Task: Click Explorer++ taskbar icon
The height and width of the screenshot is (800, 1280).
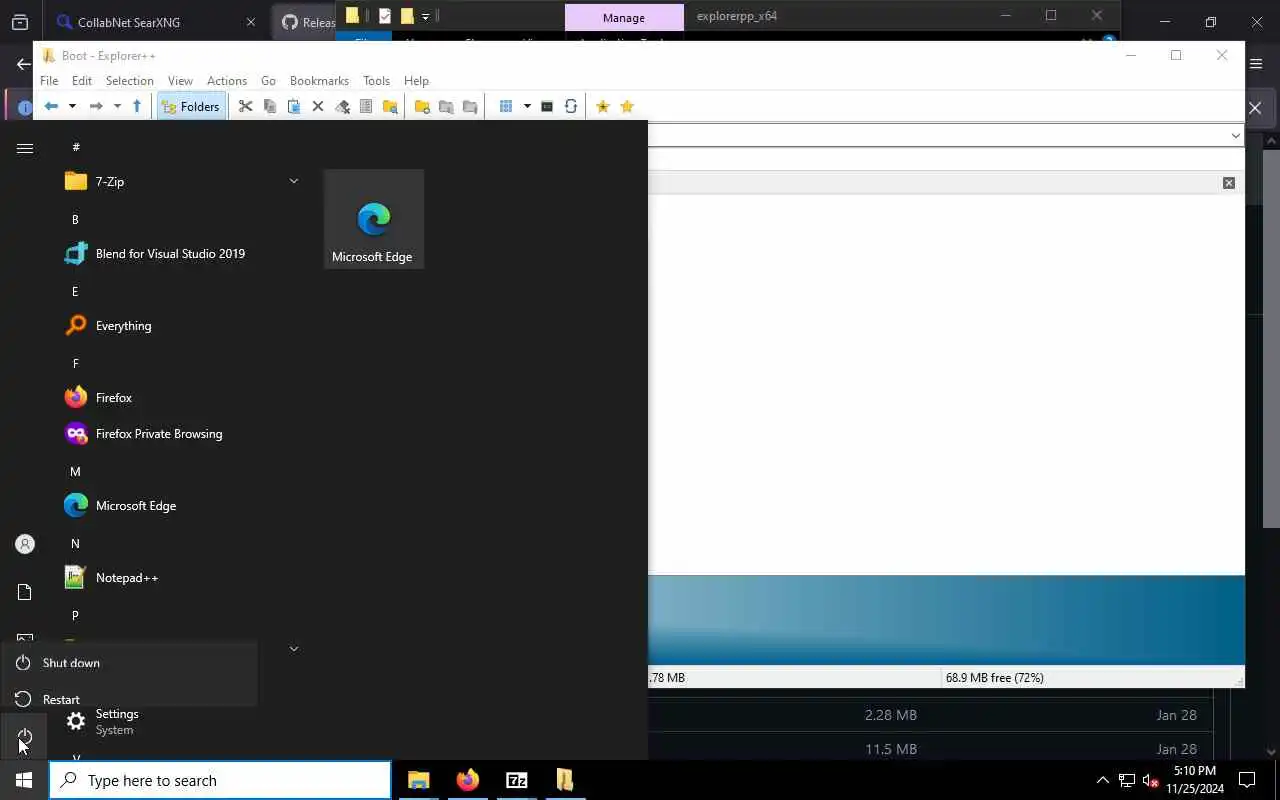Action: pyautogui.click(x=565, y=780)
